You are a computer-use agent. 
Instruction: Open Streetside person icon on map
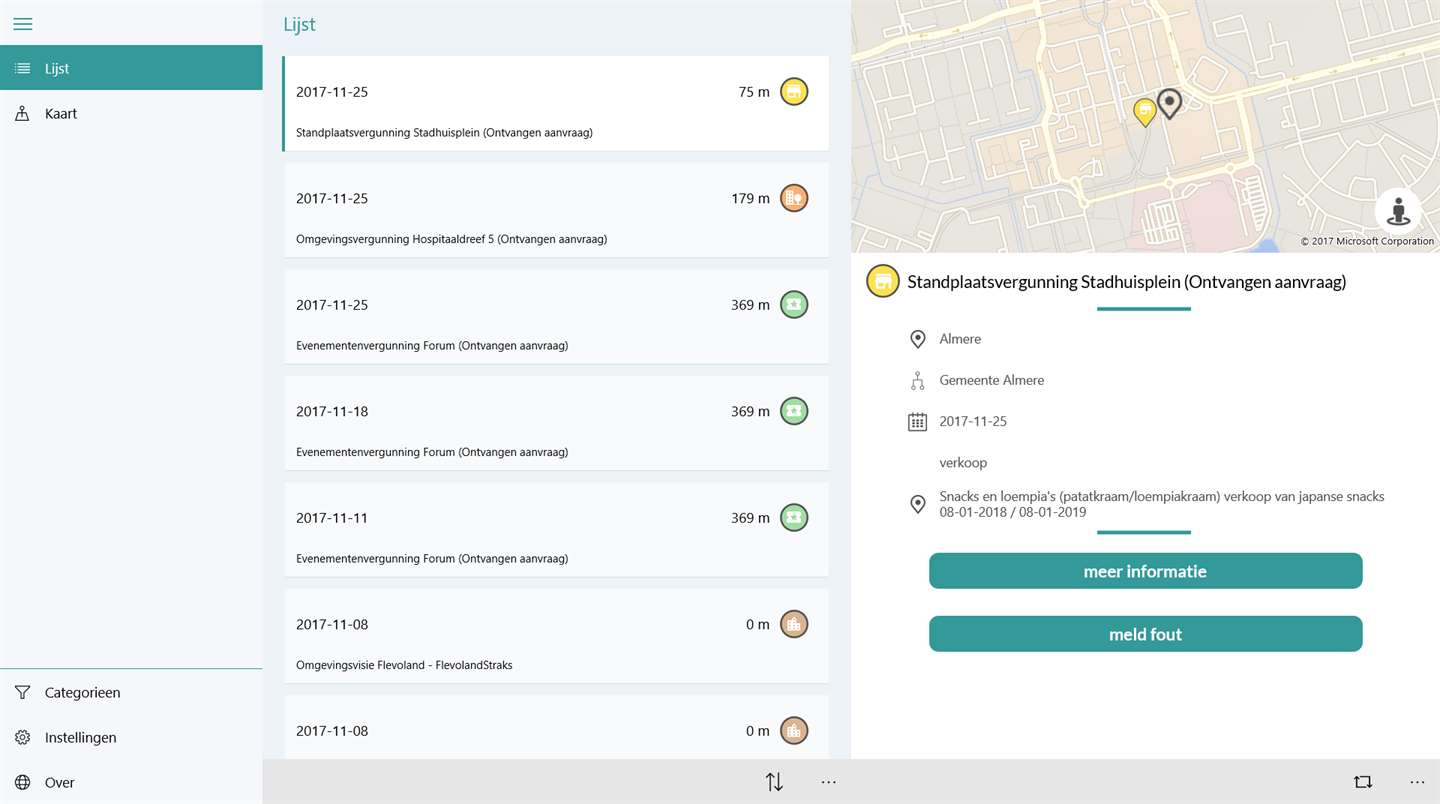pos(1398,211)
